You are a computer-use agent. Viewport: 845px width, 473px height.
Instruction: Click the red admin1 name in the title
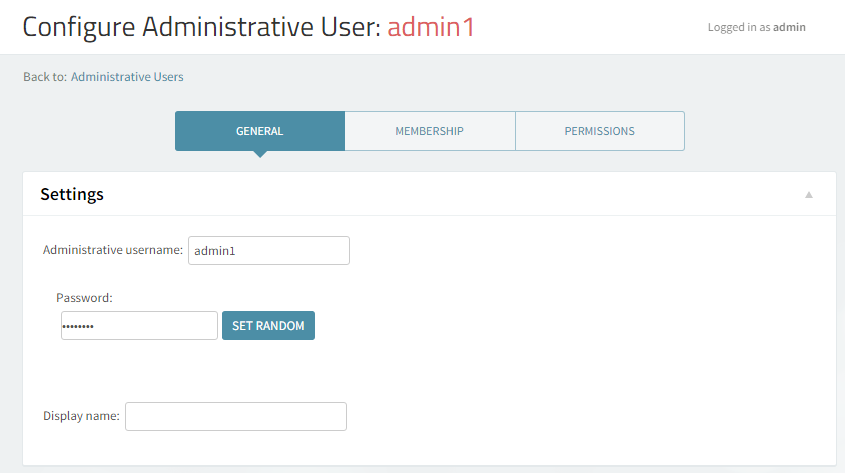(x=431, y=27)
